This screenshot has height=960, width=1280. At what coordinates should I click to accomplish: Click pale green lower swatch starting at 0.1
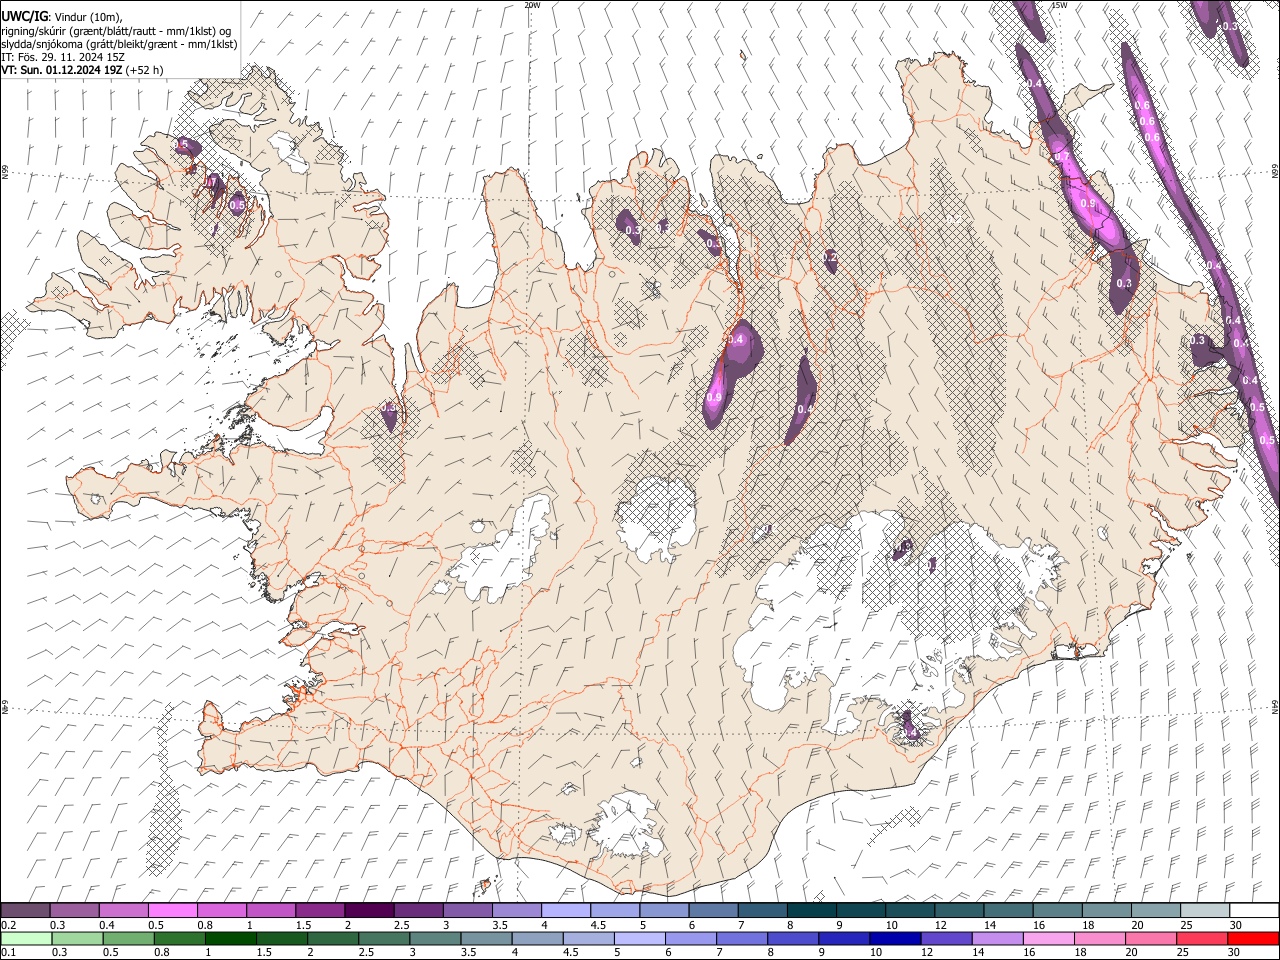tap(27, 938)
